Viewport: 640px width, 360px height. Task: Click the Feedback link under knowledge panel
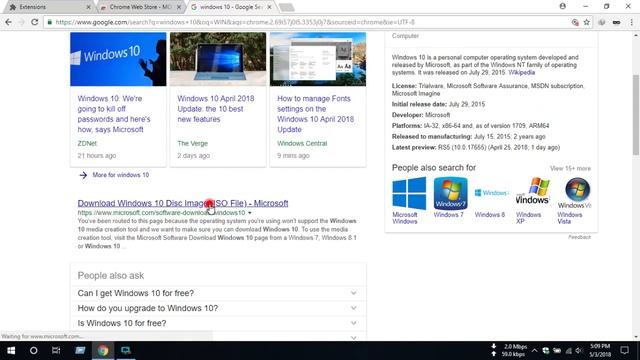coord(579,237)
